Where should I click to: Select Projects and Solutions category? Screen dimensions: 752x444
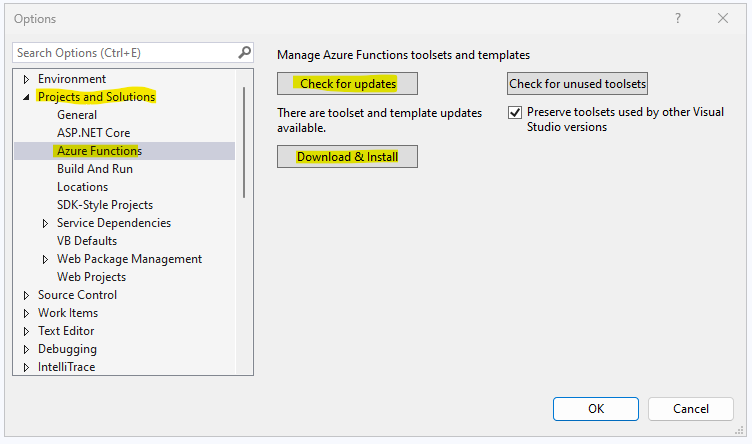(x=96, y=97)
